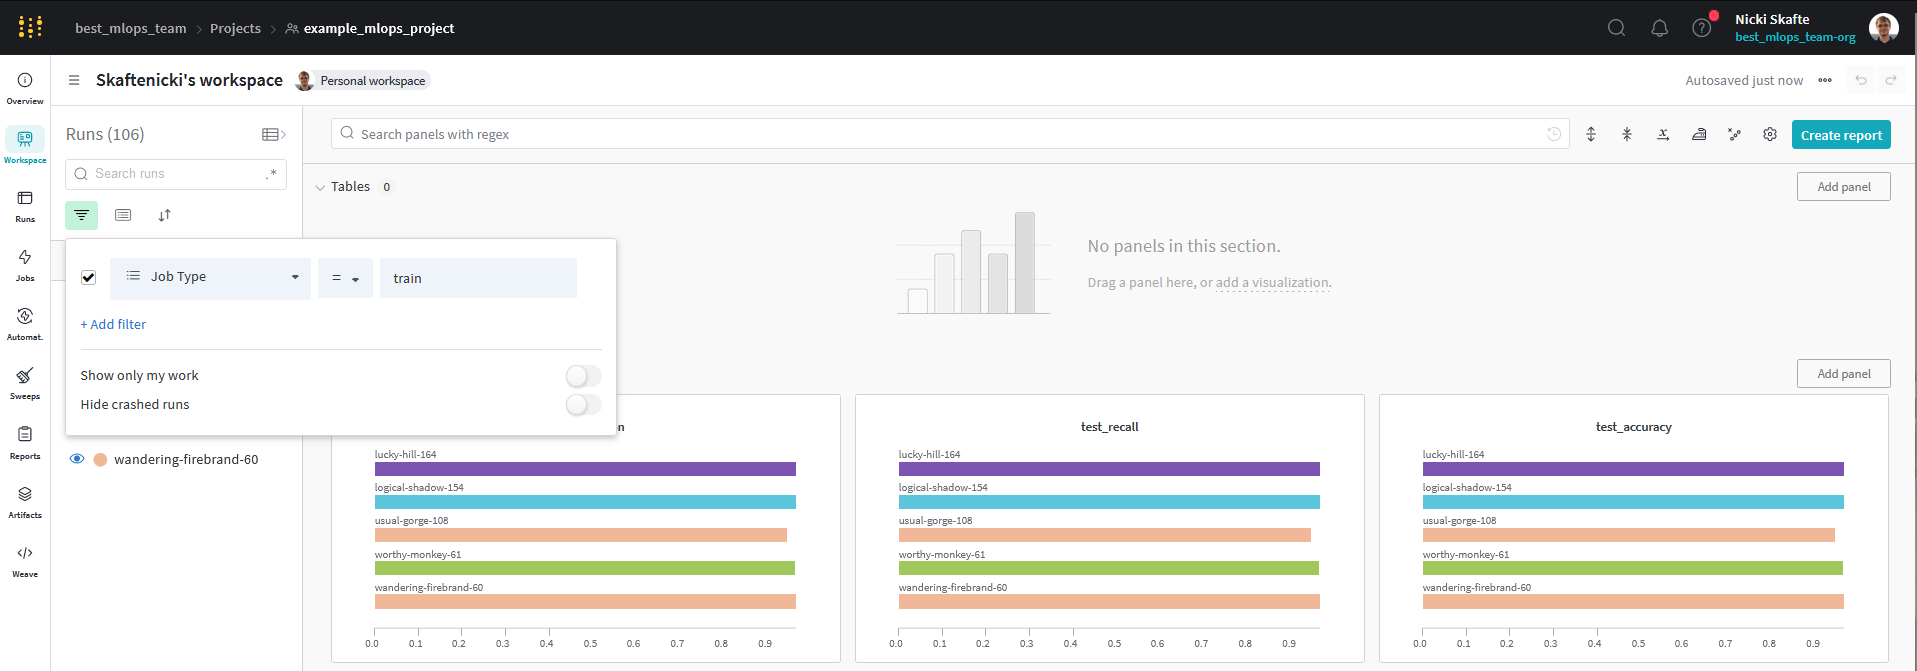Collapse the Tables section
Image resolution: width=1917 pixels, height=671 pixels.
(320, 187)
